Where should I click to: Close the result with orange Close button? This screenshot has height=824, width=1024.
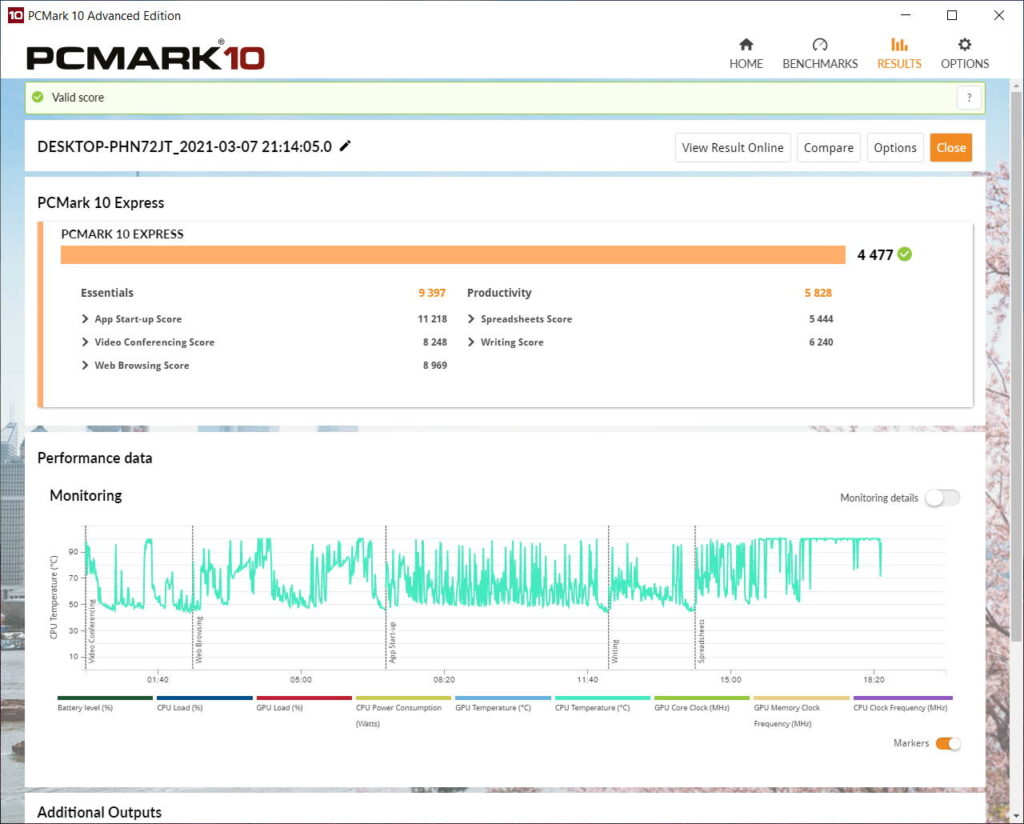pyautogui.click(x=951, y=148)
